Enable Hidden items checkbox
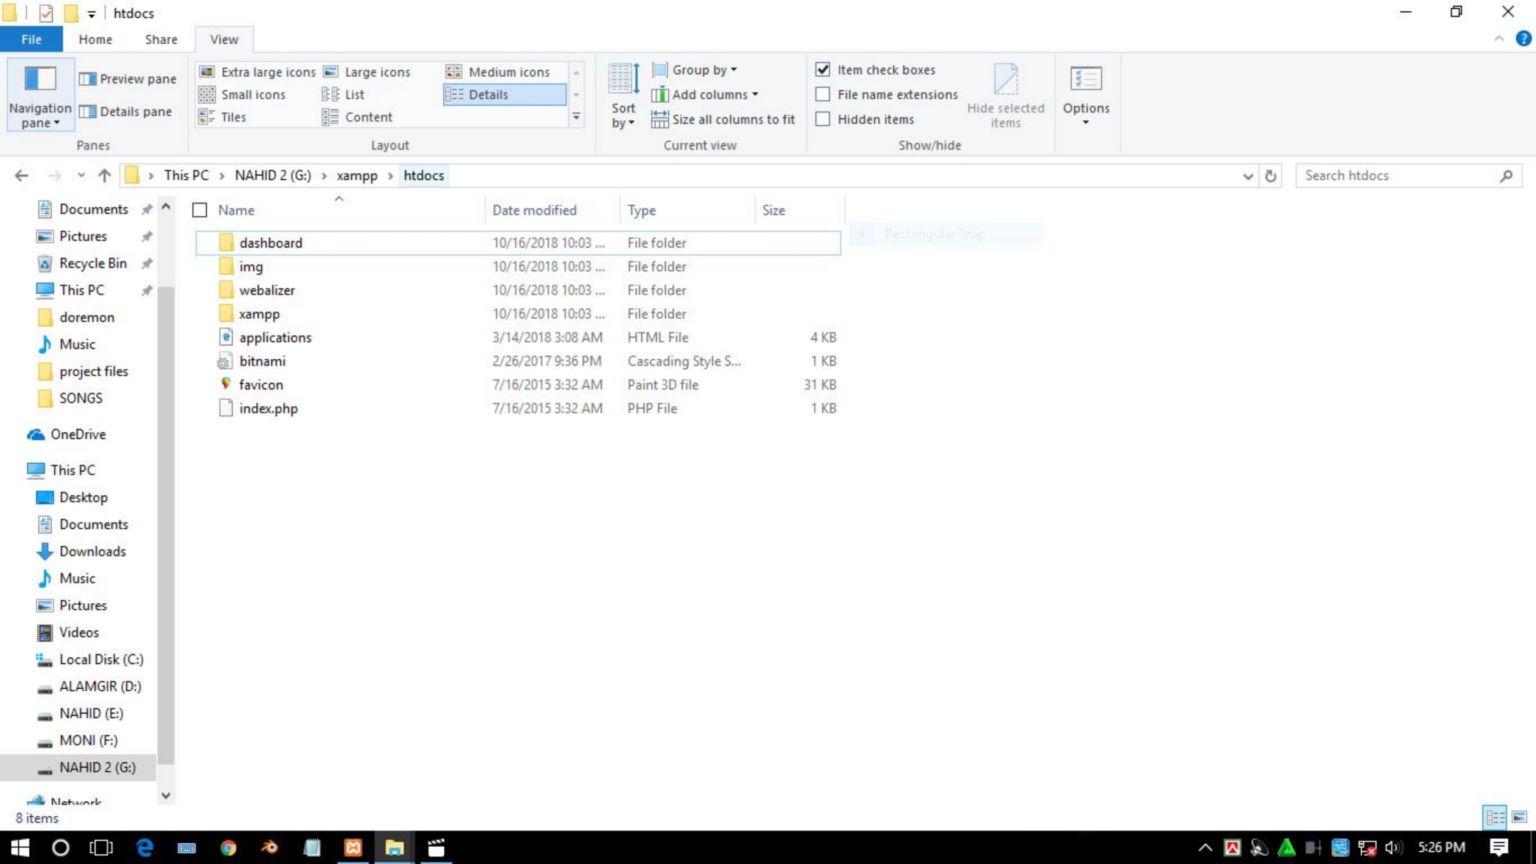1536x864 pixels. point(823,119)
